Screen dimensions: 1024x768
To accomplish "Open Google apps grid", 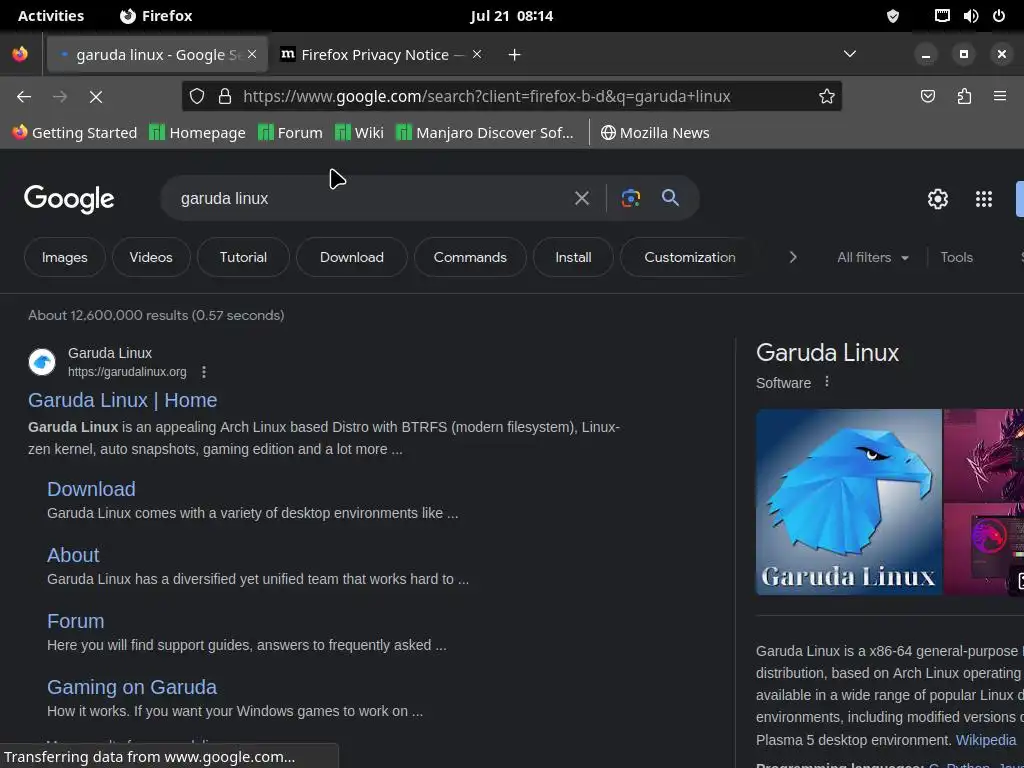I will coord(984,199).
